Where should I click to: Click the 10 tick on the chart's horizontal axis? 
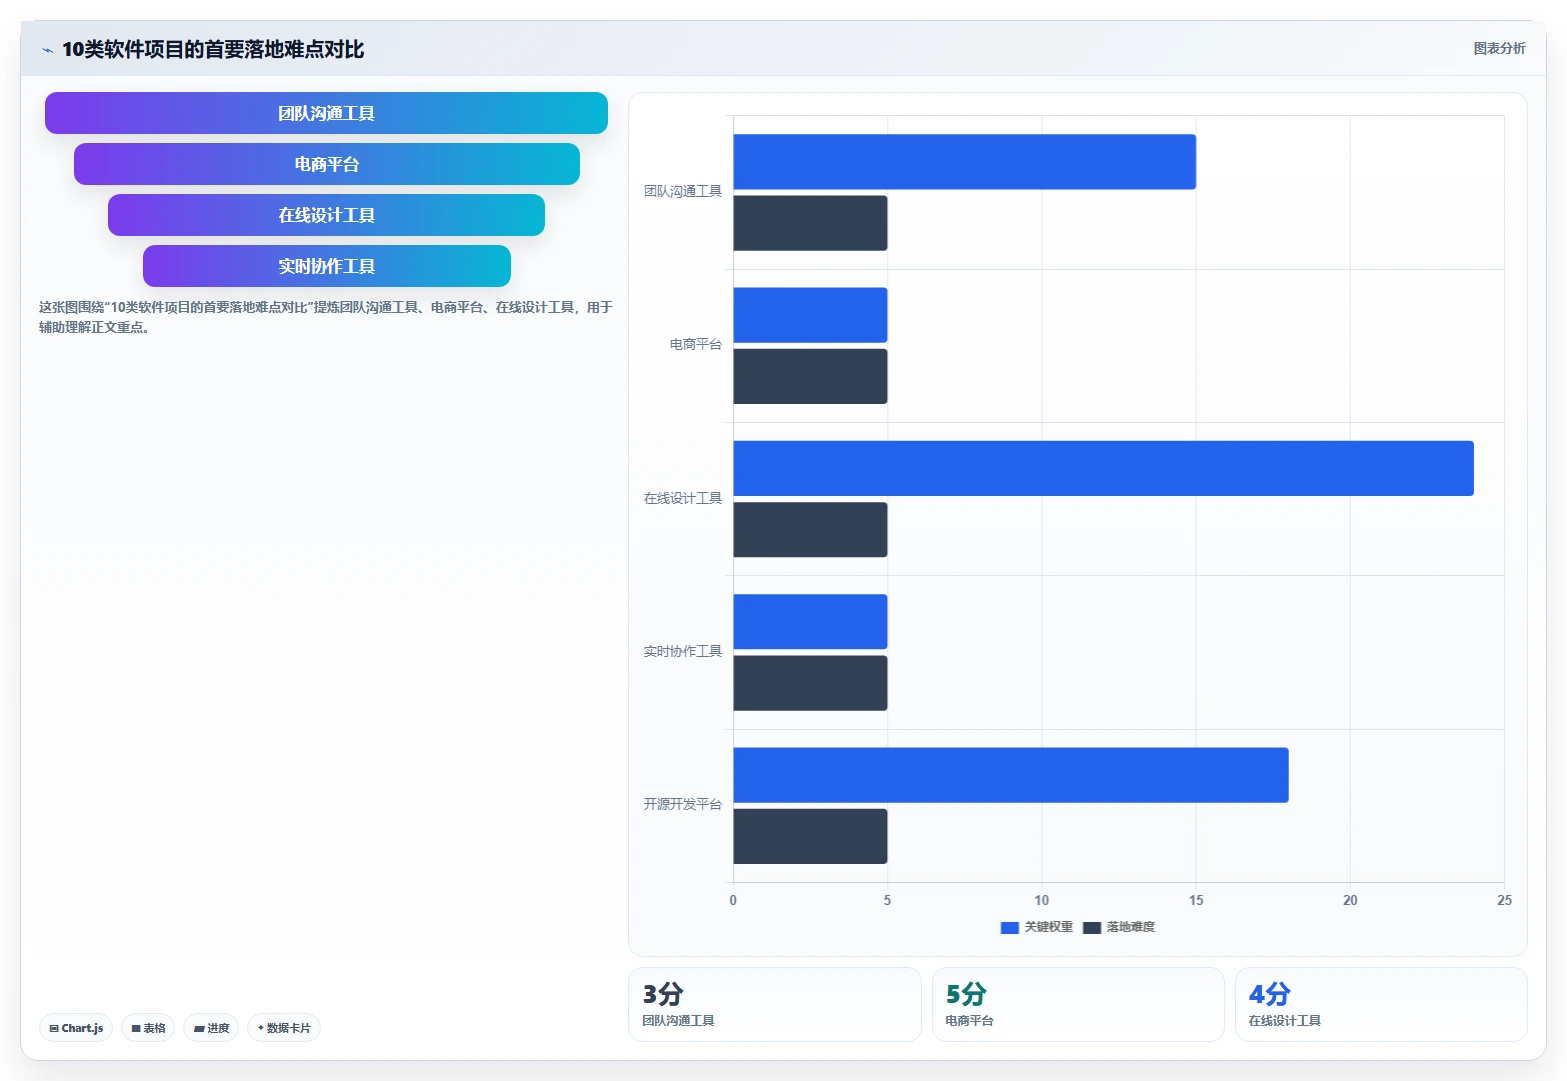(x=1042, y=900)
